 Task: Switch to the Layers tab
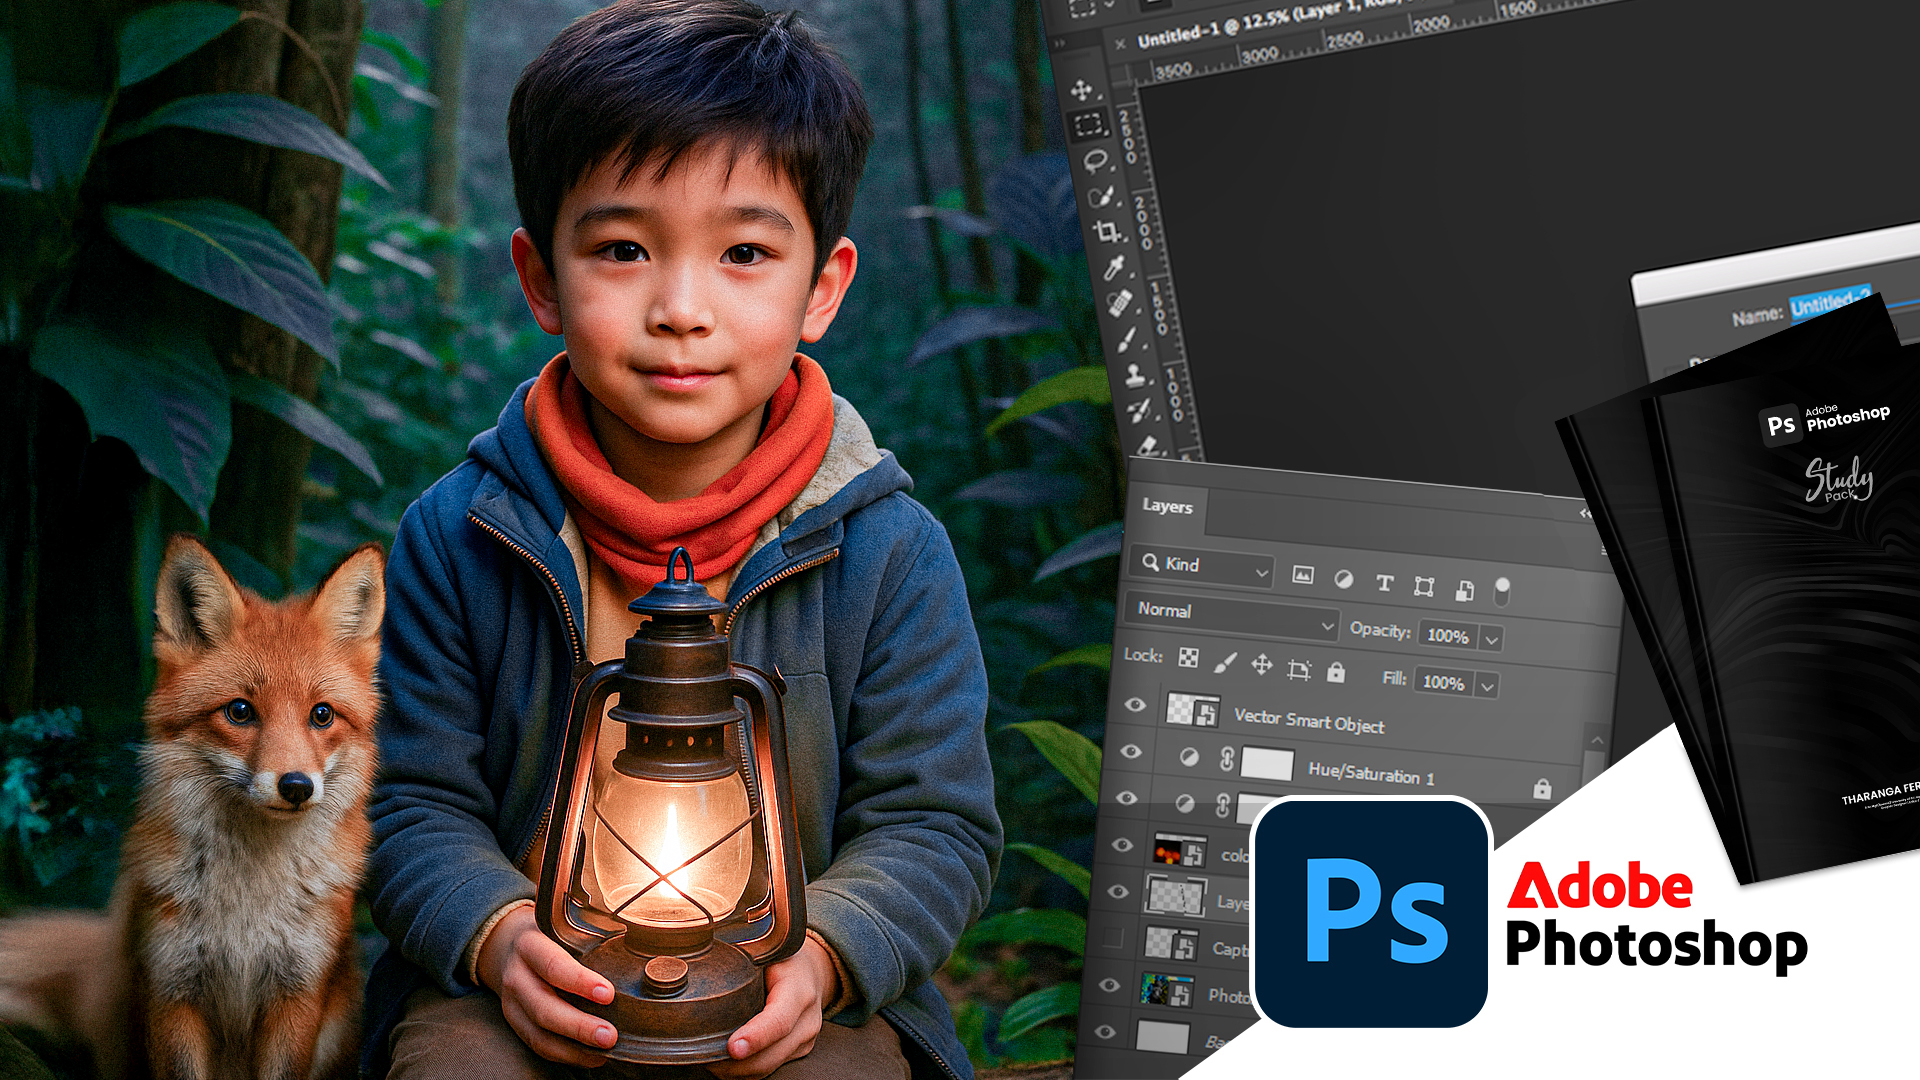1167,506
